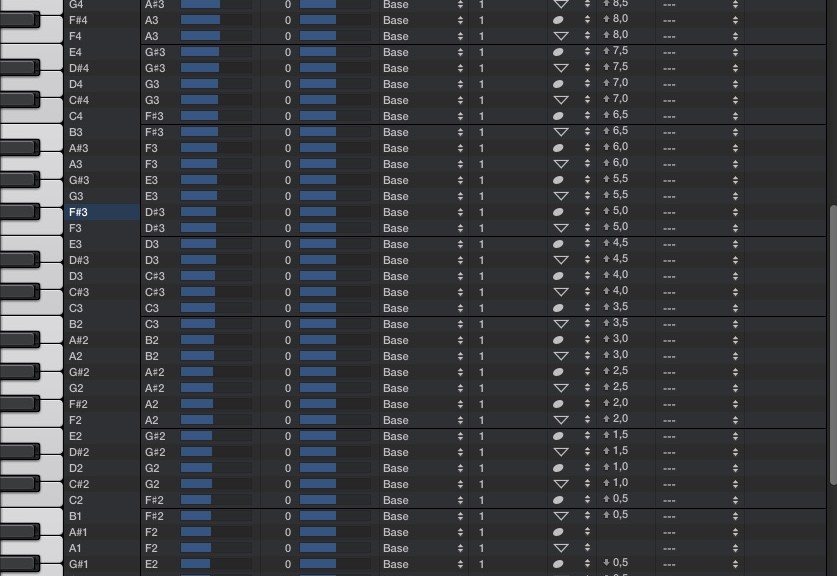Click the triangle notehead icon in the F3 row

coord(560,228)
